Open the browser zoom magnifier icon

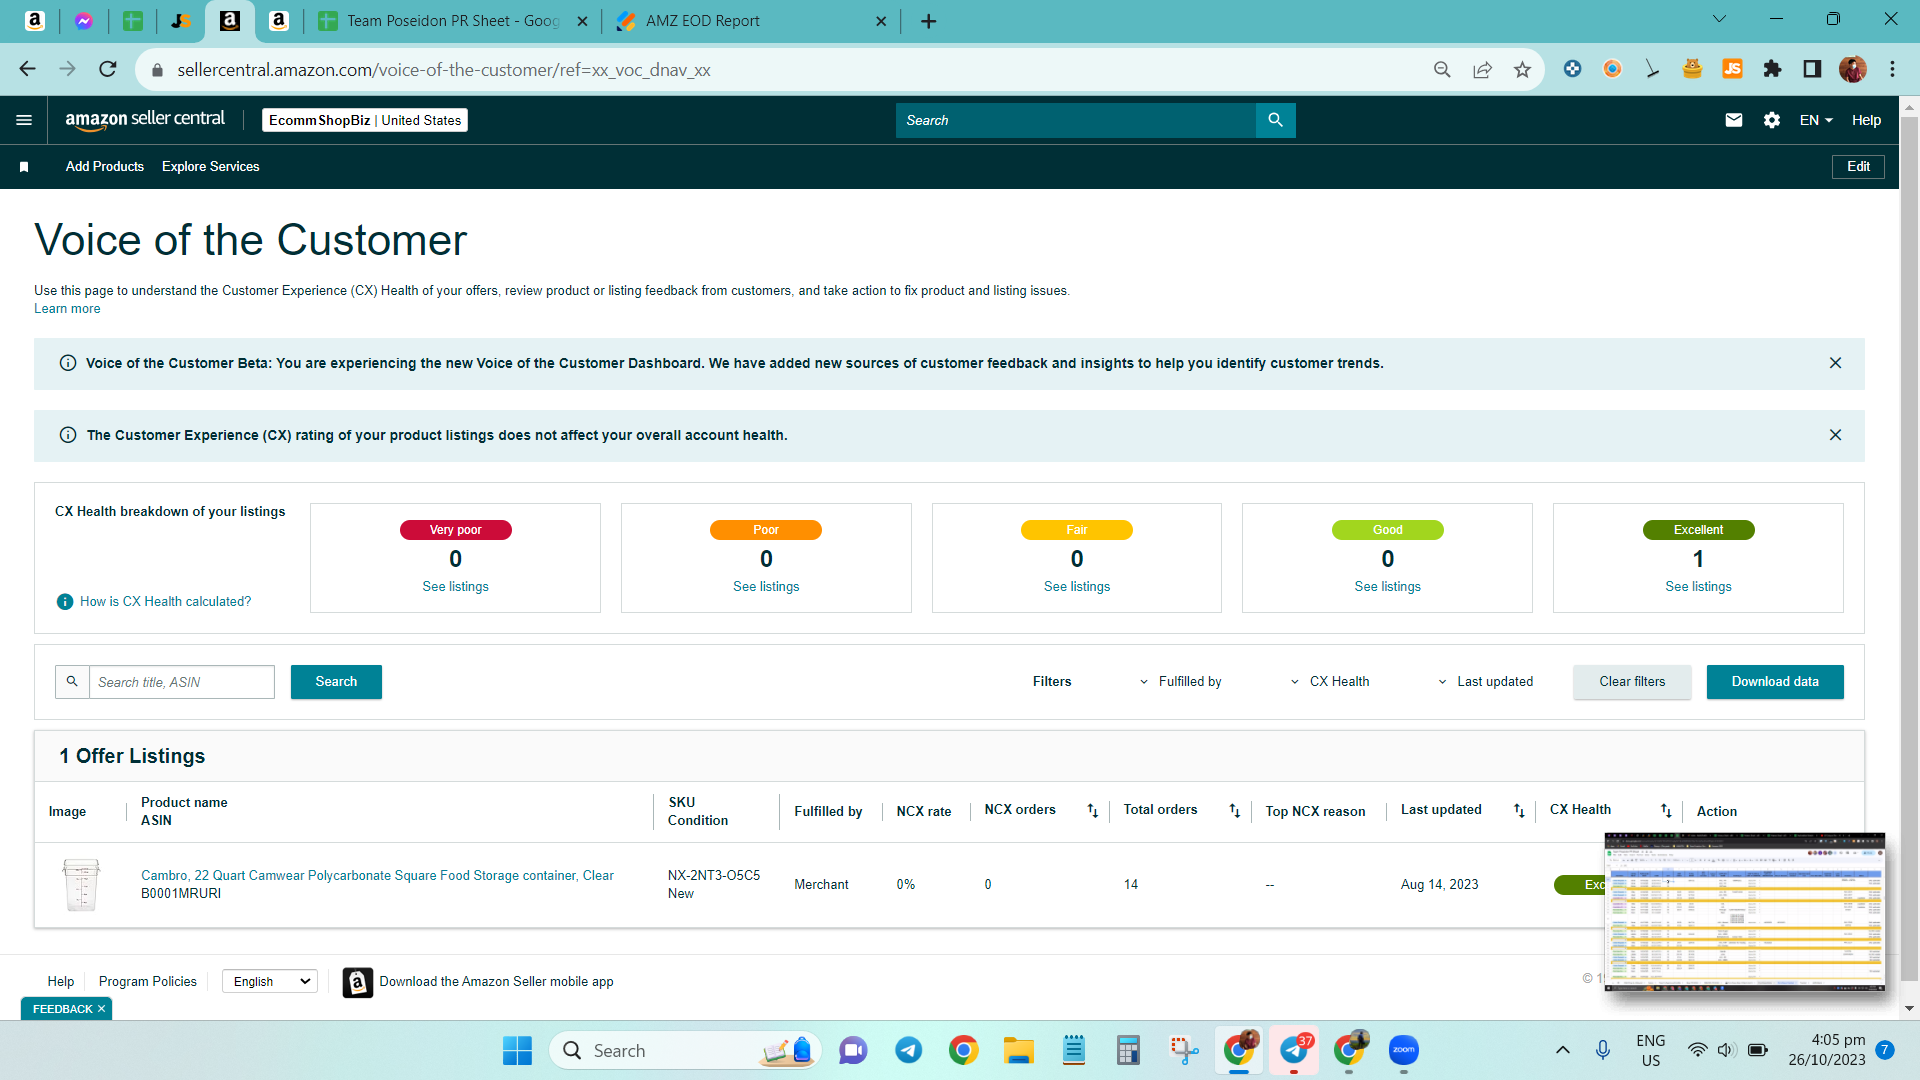[1442, 69]
